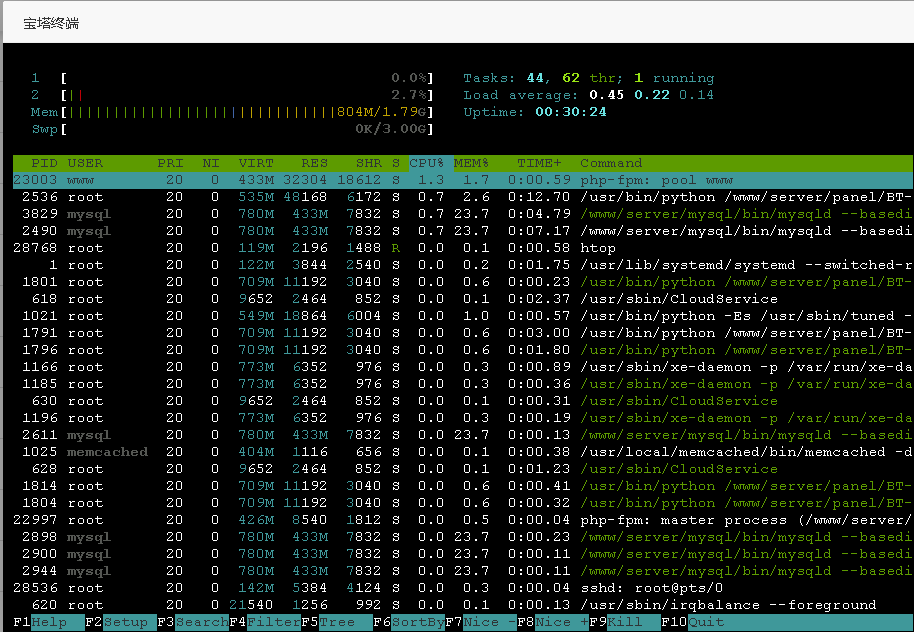The image size is (914, 632).
Task: Switch to F5 Tree view
Action: (x=337, y=622)
